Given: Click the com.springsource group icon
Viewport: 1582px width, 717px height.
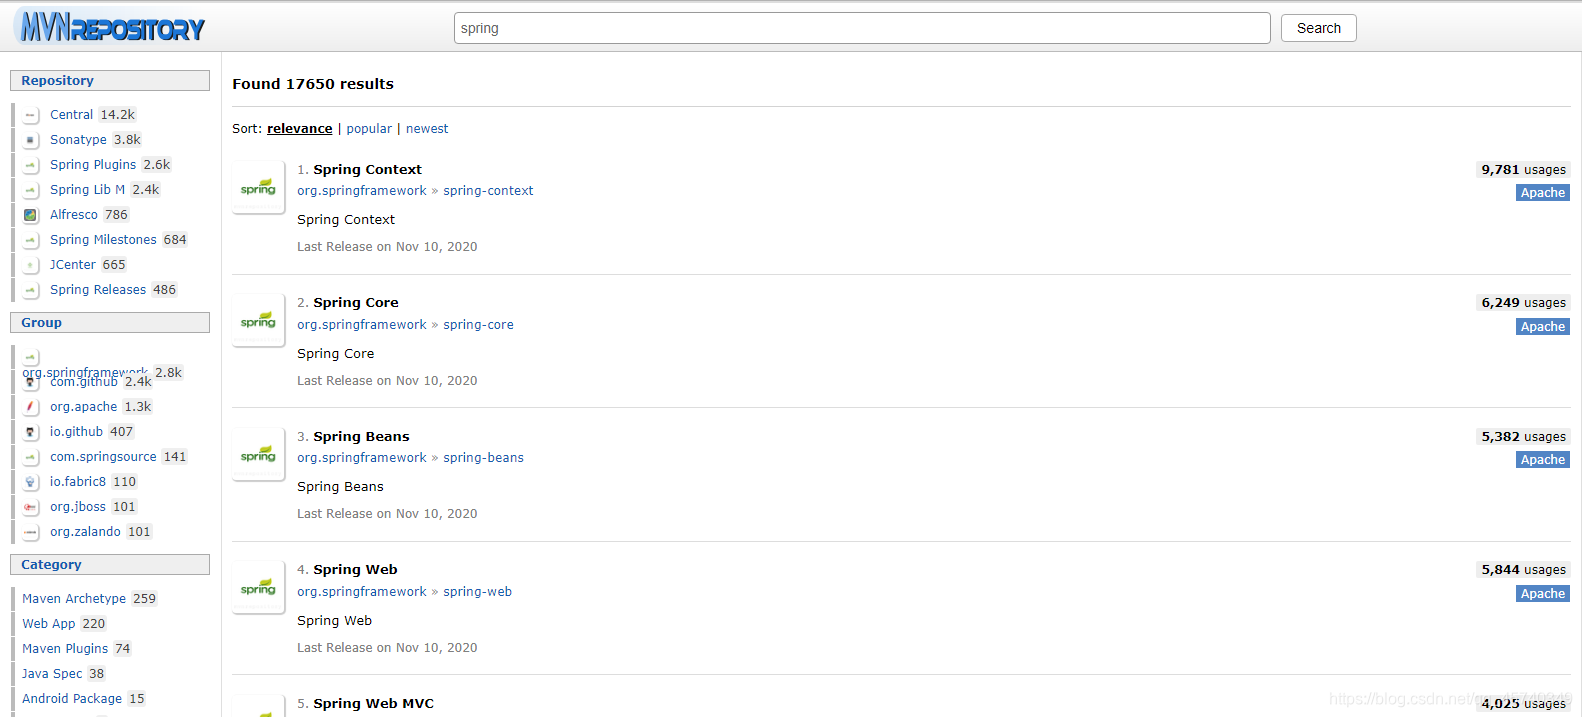Looking at the screenshot, I should pyautogui.click(x=31, y=457).
